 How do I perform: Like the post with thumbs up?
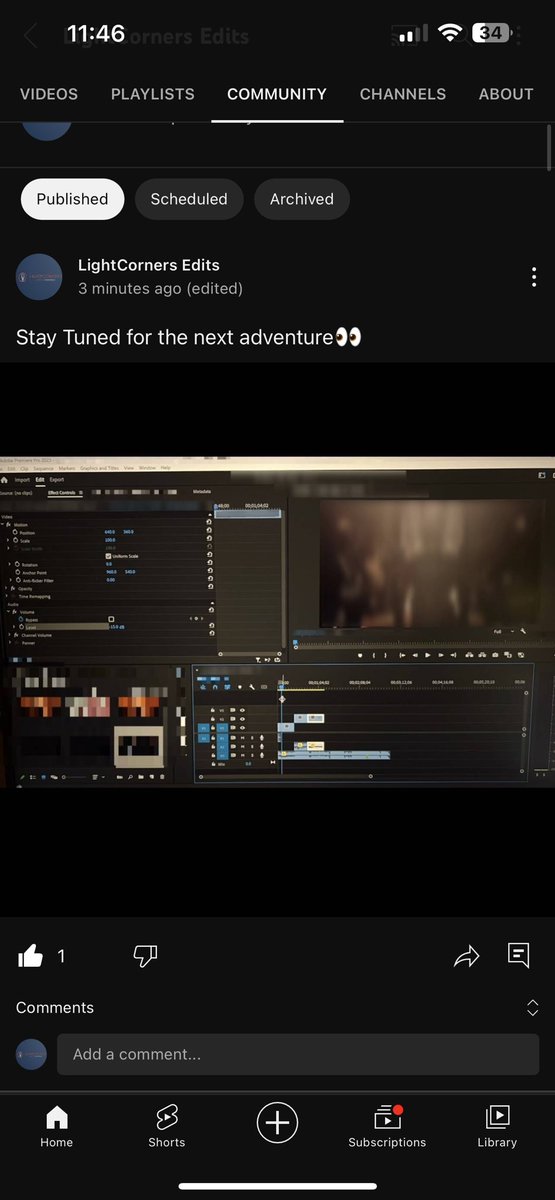tap(31, 956)
